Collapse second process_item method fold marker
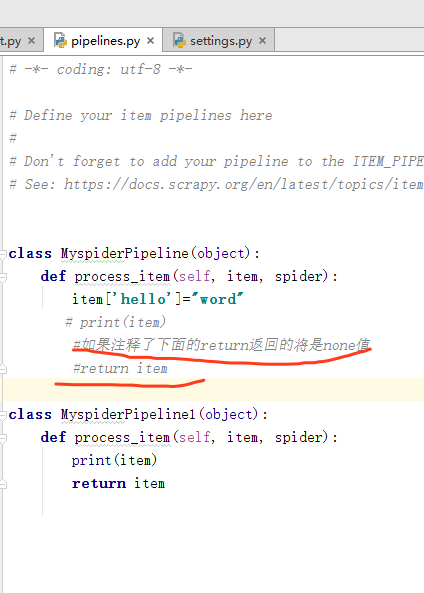This screenshot has height=593, width=424. (x=3, y=438)
